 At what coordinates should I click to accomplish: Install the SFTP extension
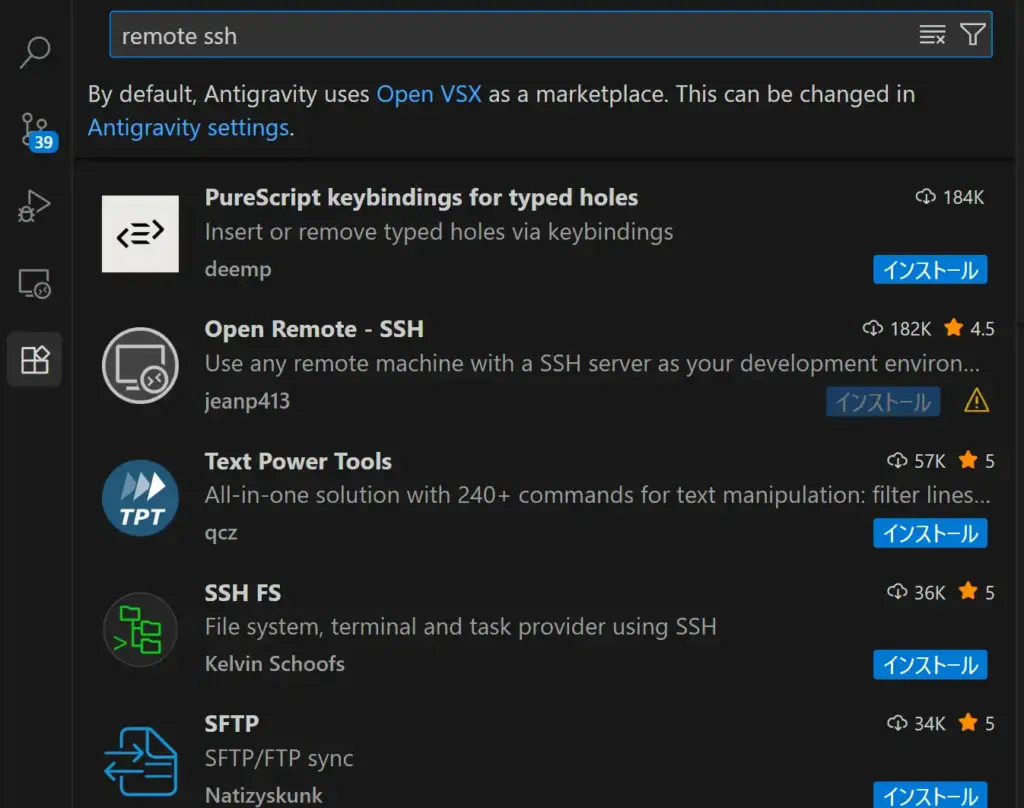pos(930,795)
